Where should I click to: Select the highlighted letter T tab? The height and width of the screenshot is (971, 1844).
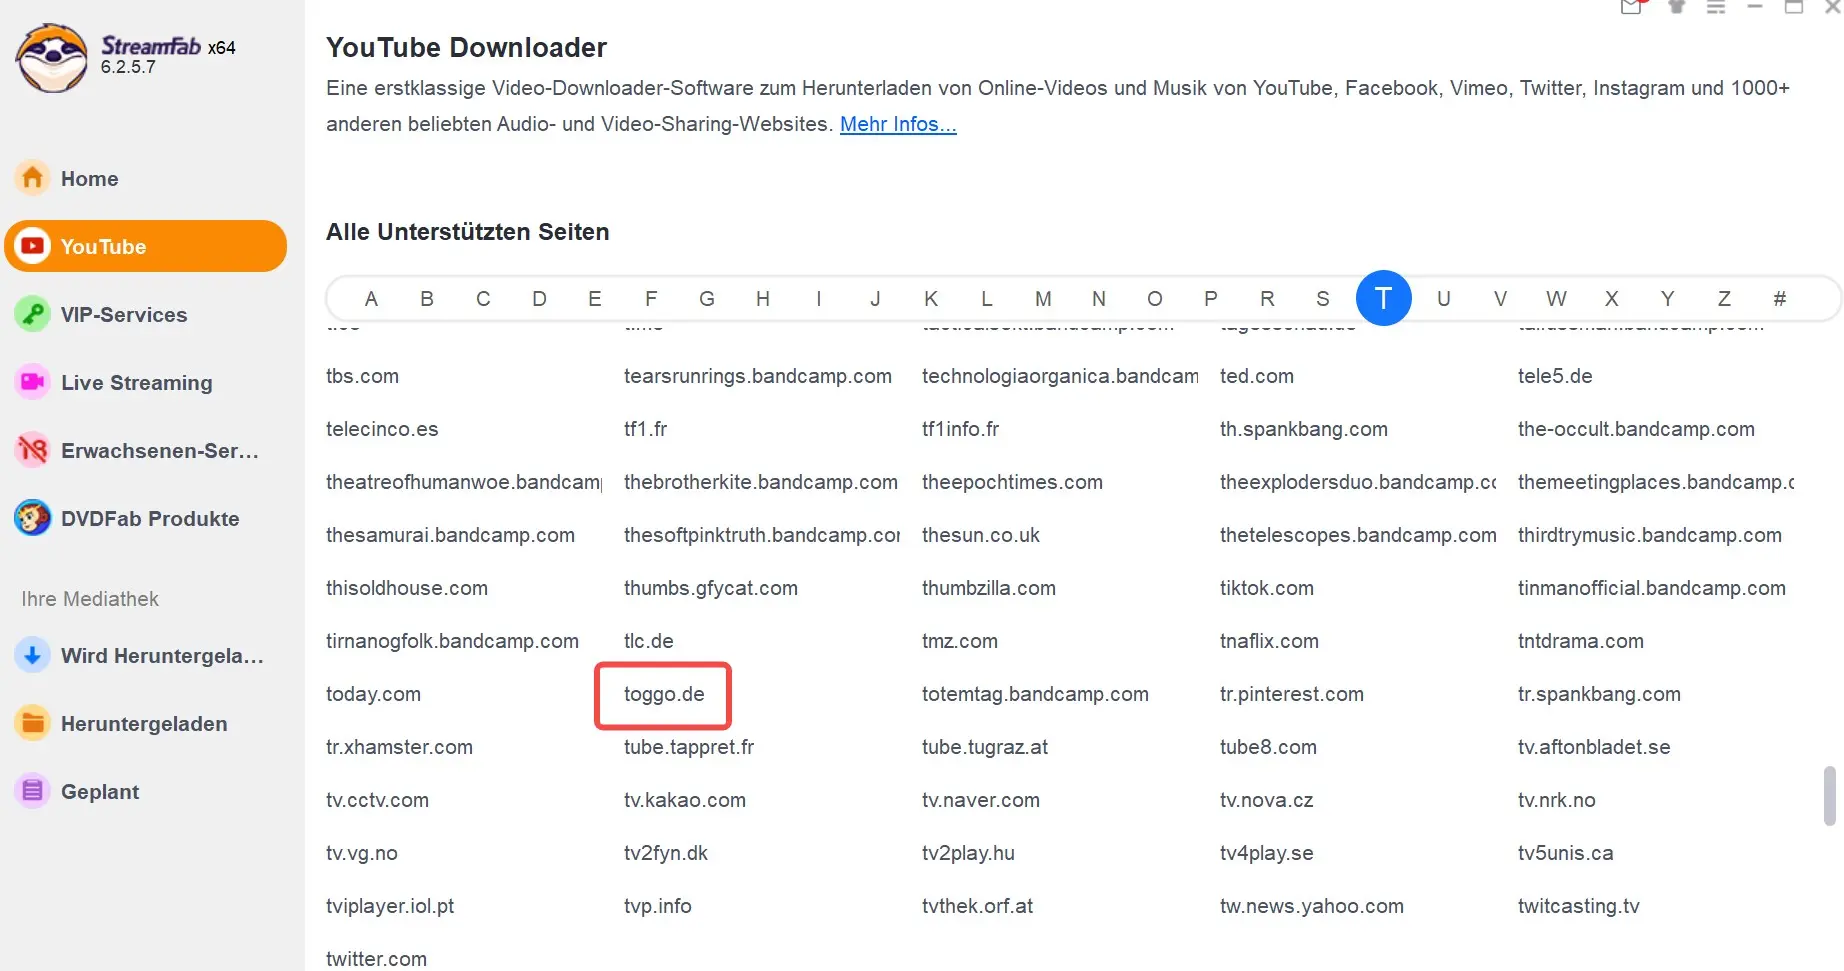(1384, 298)
